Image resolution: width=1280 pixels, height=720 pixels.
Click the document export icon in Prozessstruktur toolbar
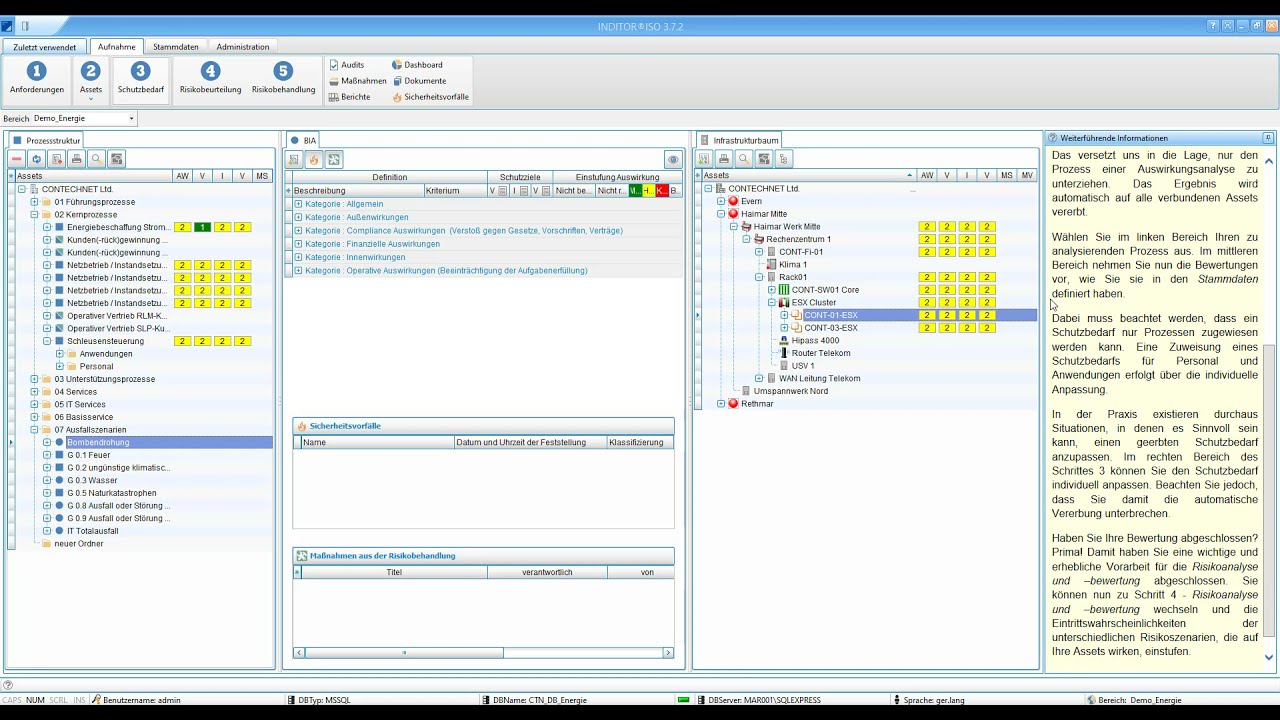pyautogui.click(x=57, y=159)
